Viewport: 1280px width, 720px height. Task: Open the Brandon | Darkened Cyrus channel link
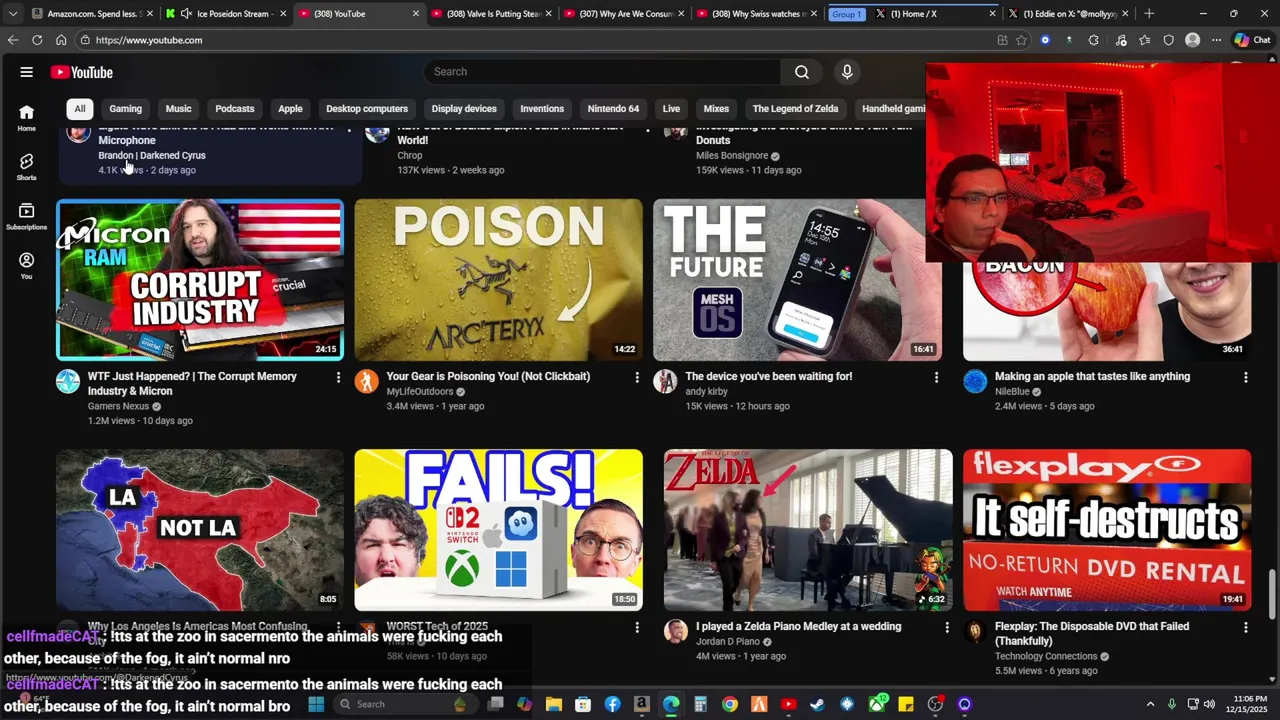pyautogui.click(x=152, y=155)
